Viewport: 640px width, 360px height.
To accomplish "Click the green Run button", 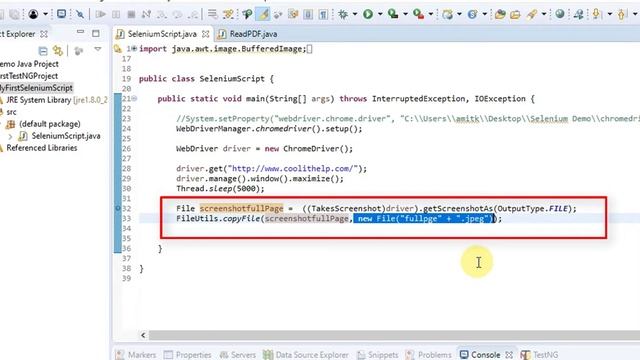I will tap(368, 15).
